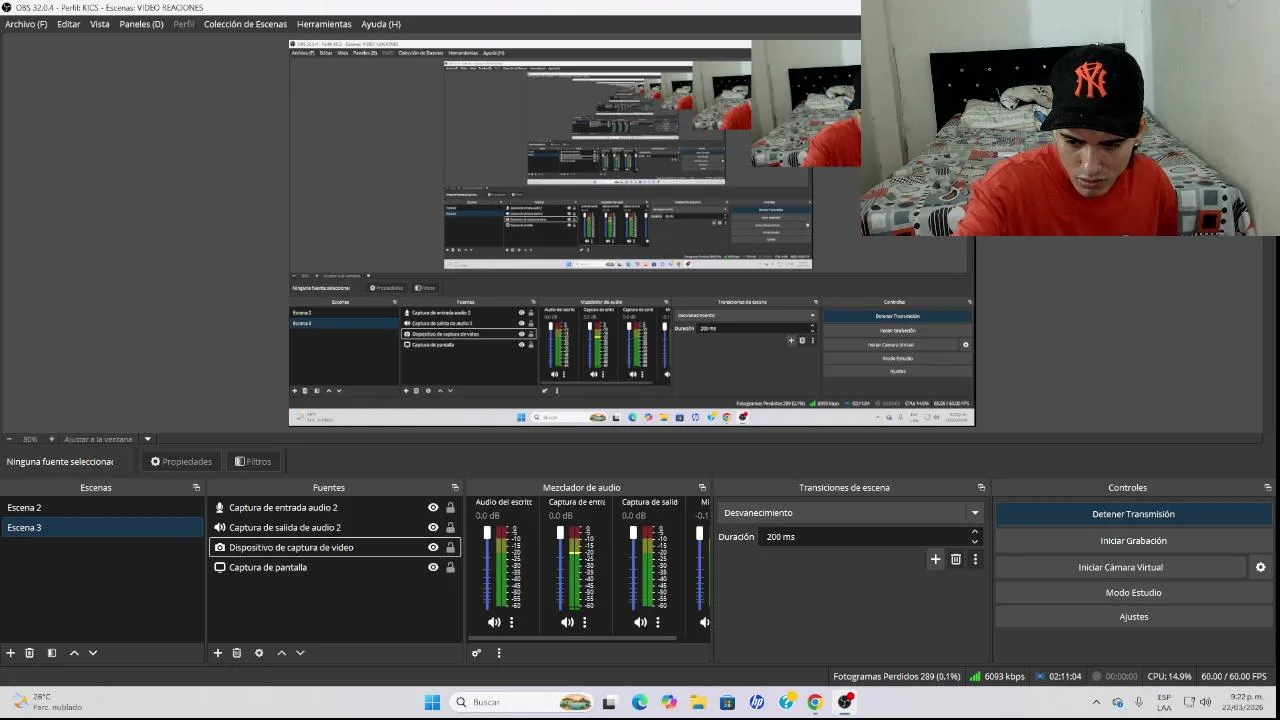Move source up using Fuentes up arrow
This screenshot has width=1280, height=720.
click(x=281, y=653)
